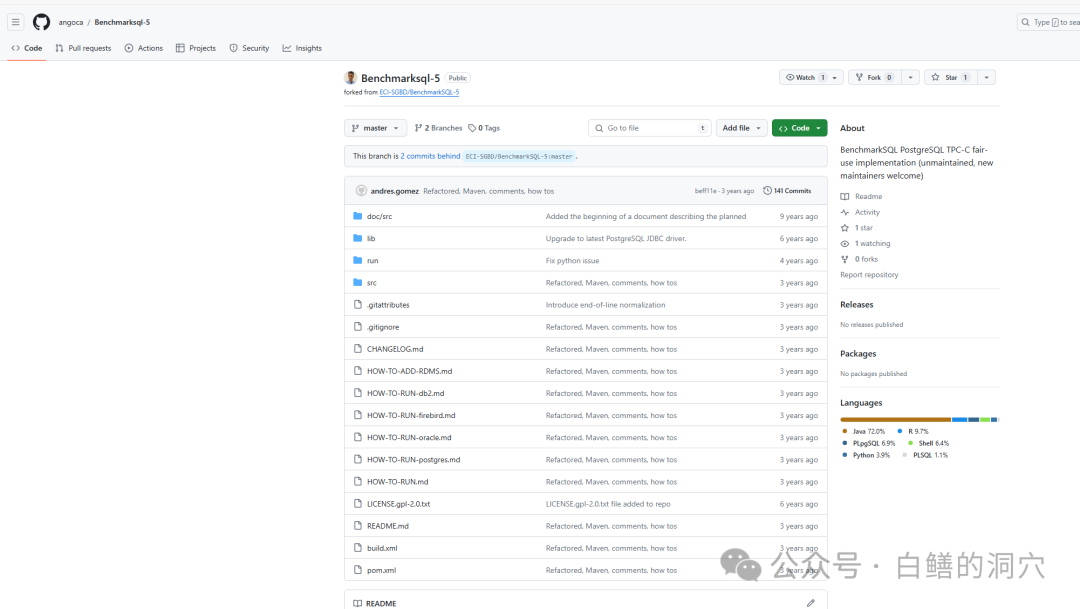Open the Releases section heading
Viewport: 1080px width, 609px height.
tap(857, 304)
